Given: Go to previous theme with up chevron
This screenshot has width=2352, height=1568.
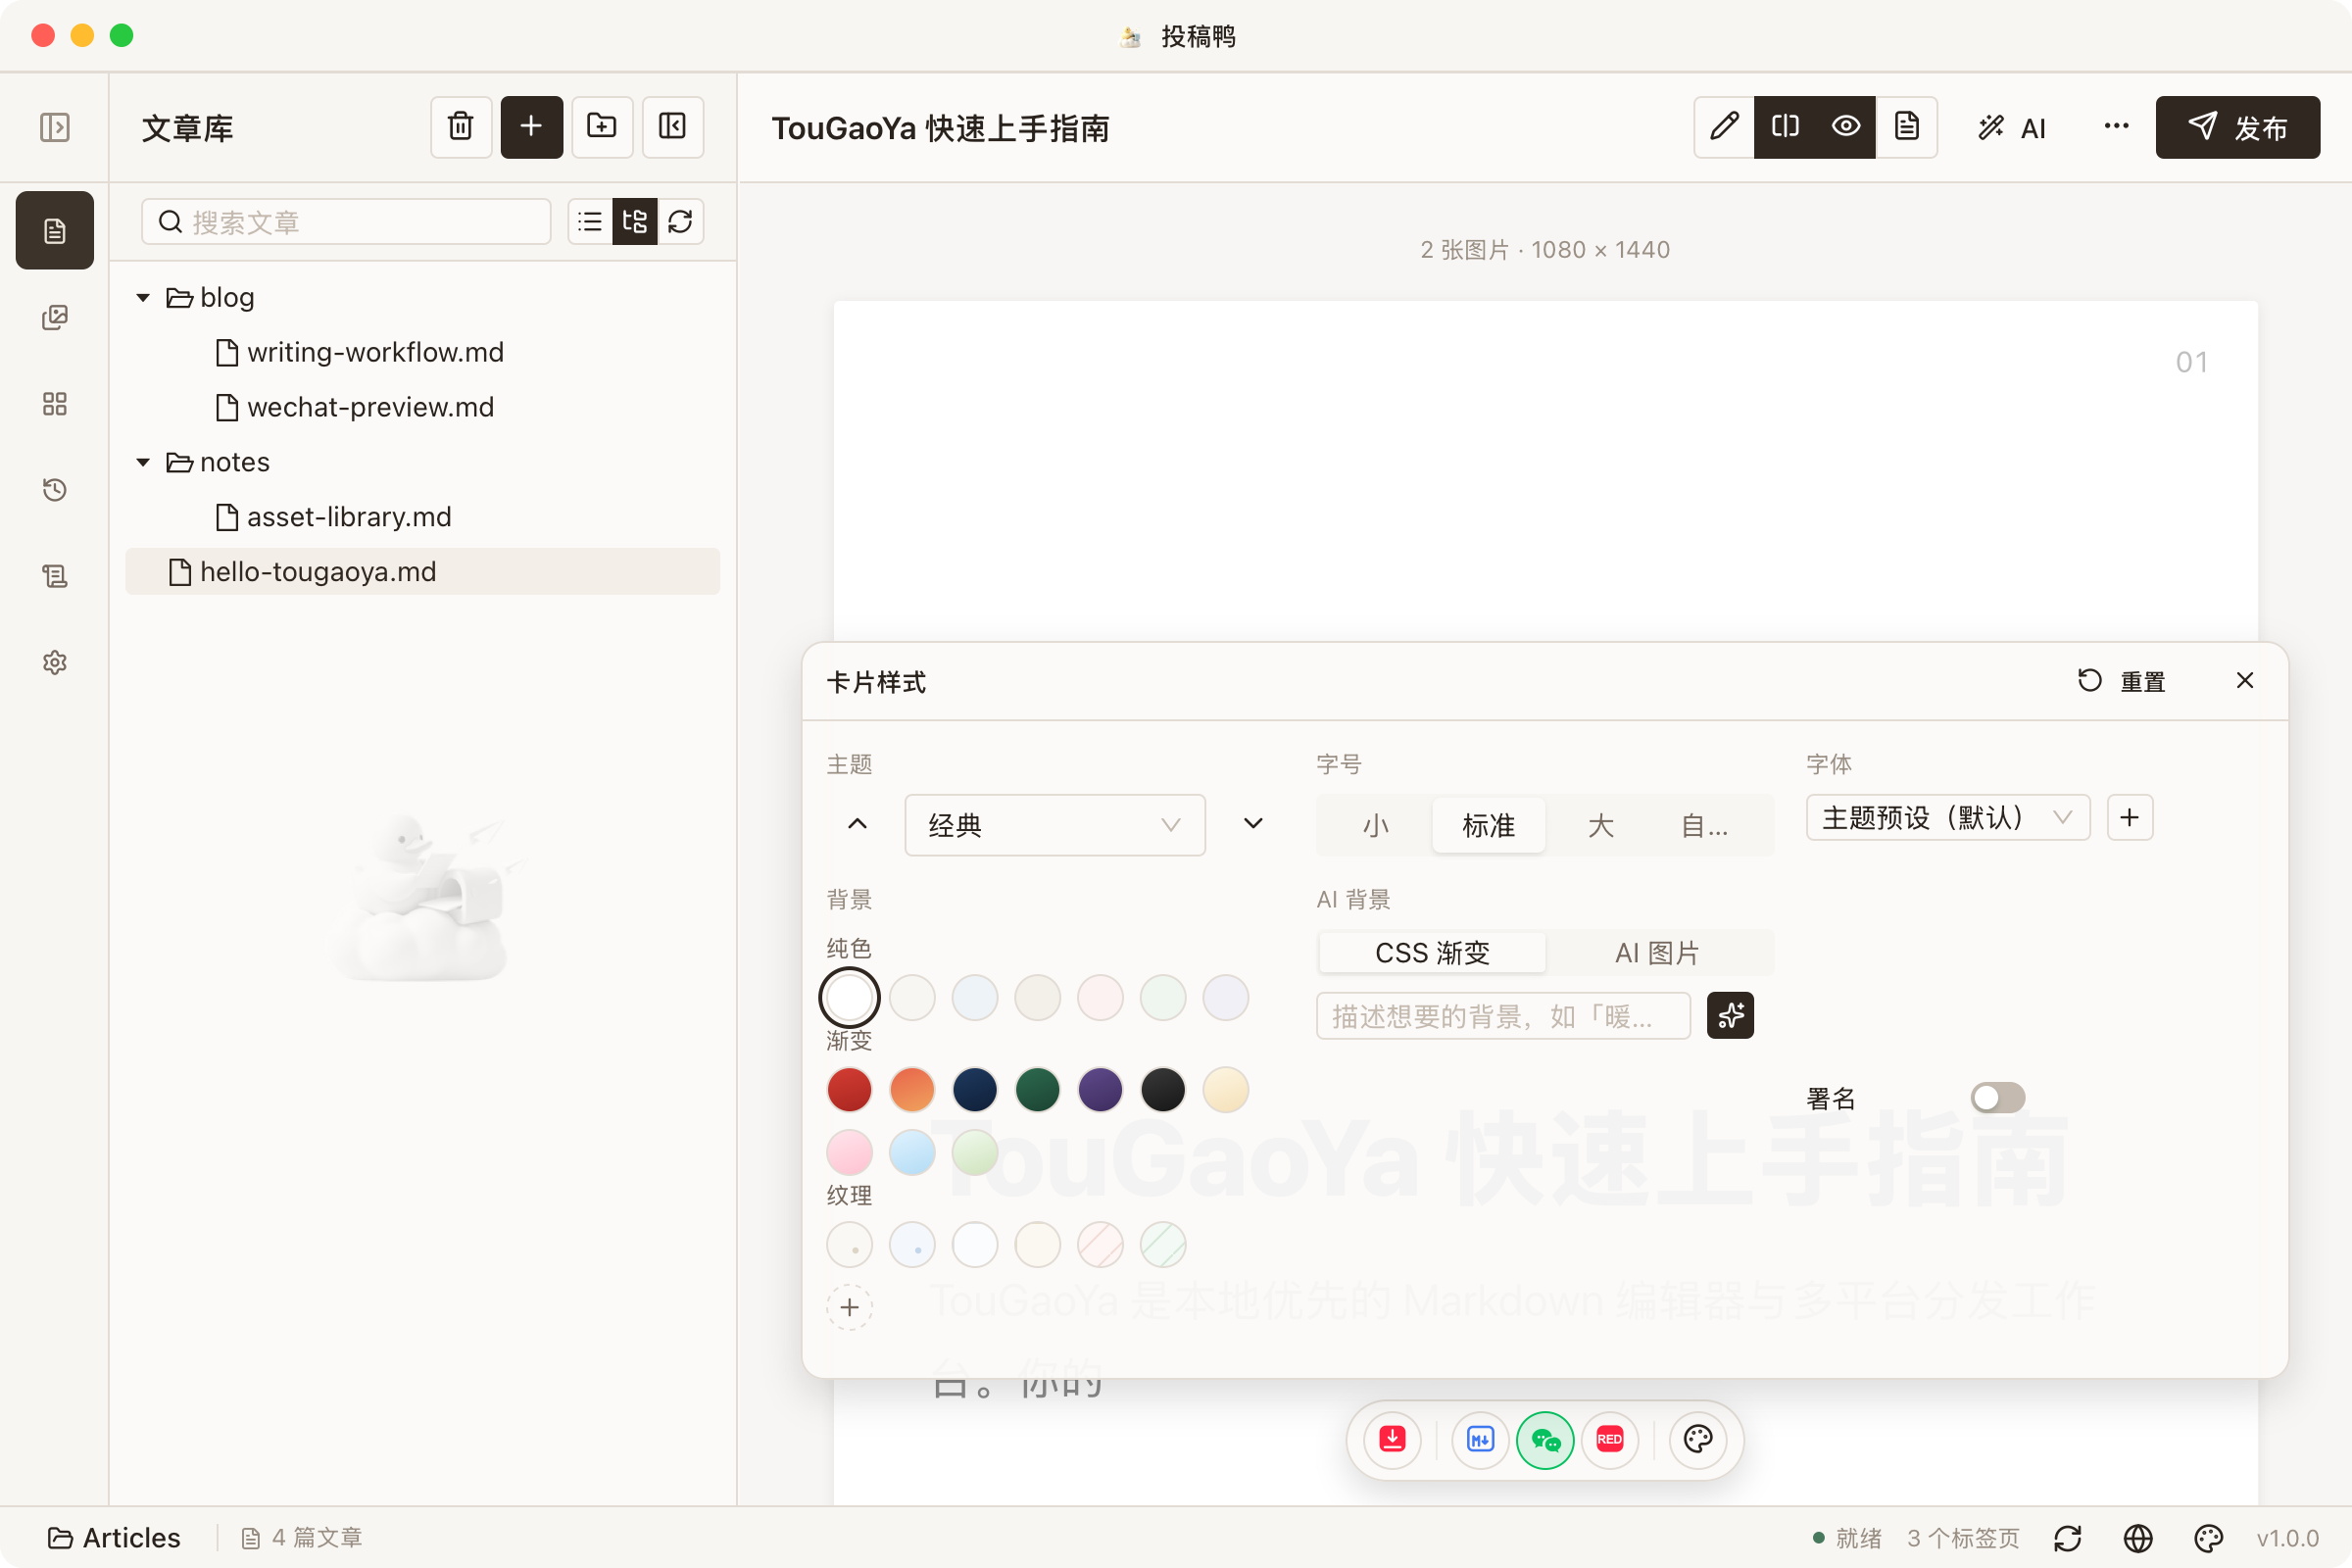Looking at the screenshot, I should coord(857,824).
